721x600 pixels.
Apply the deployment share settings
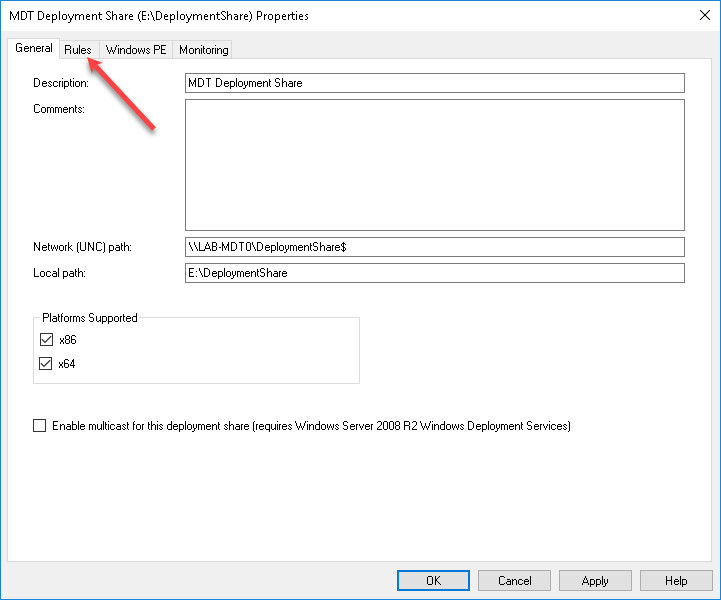coord(595,581)
